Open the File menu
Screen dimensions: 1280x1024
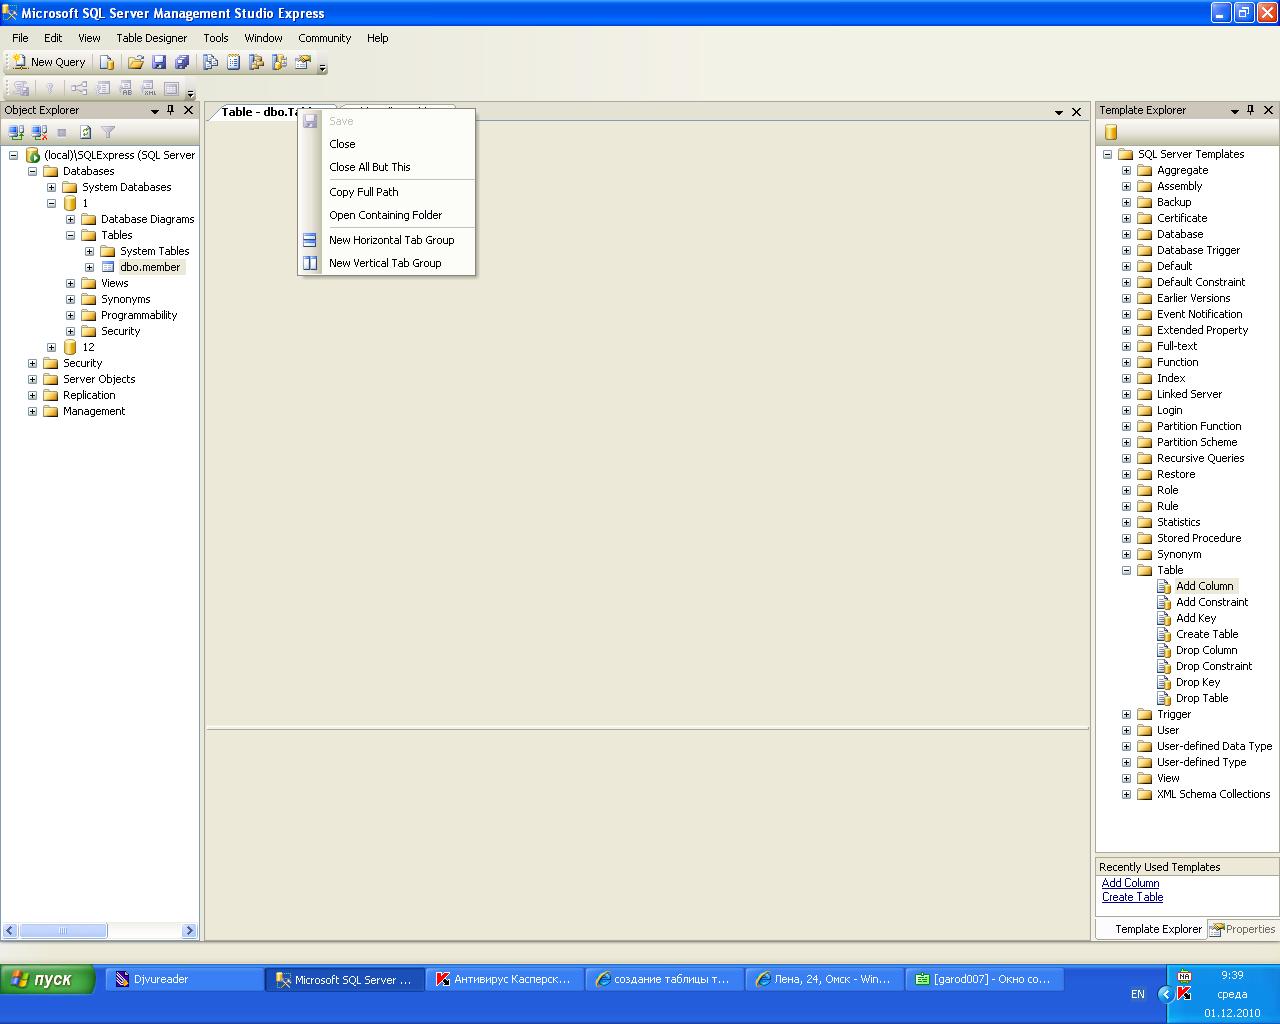[20, 38]
